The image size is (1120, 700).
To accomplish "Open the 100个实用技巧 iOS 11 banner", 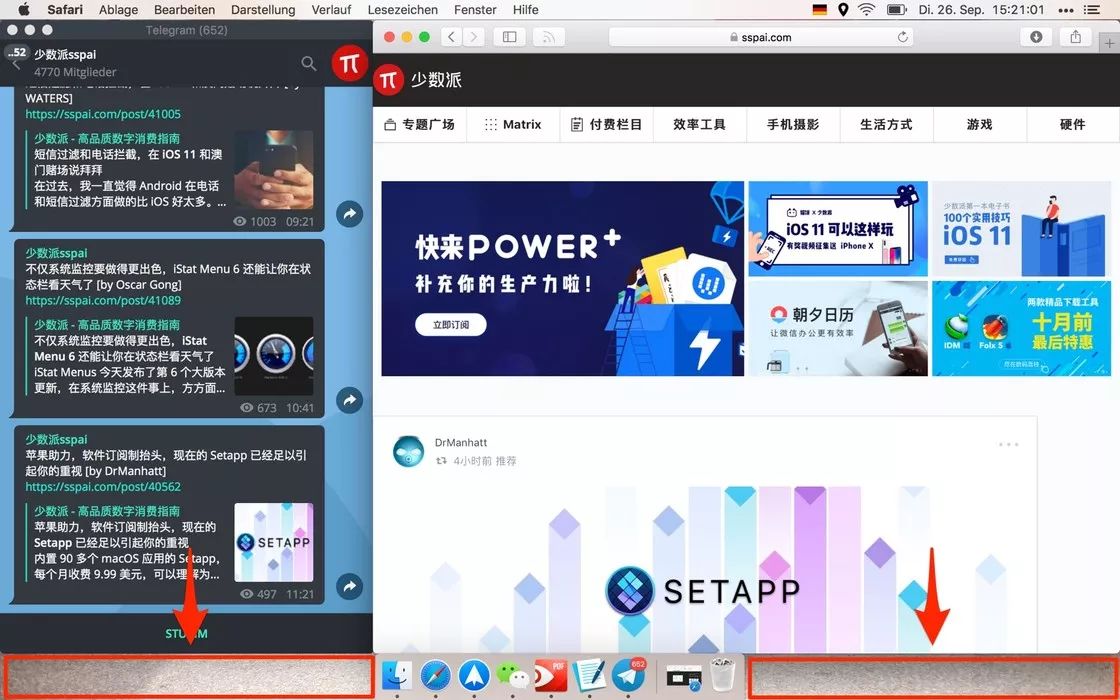I will (x=1021, y=229).
